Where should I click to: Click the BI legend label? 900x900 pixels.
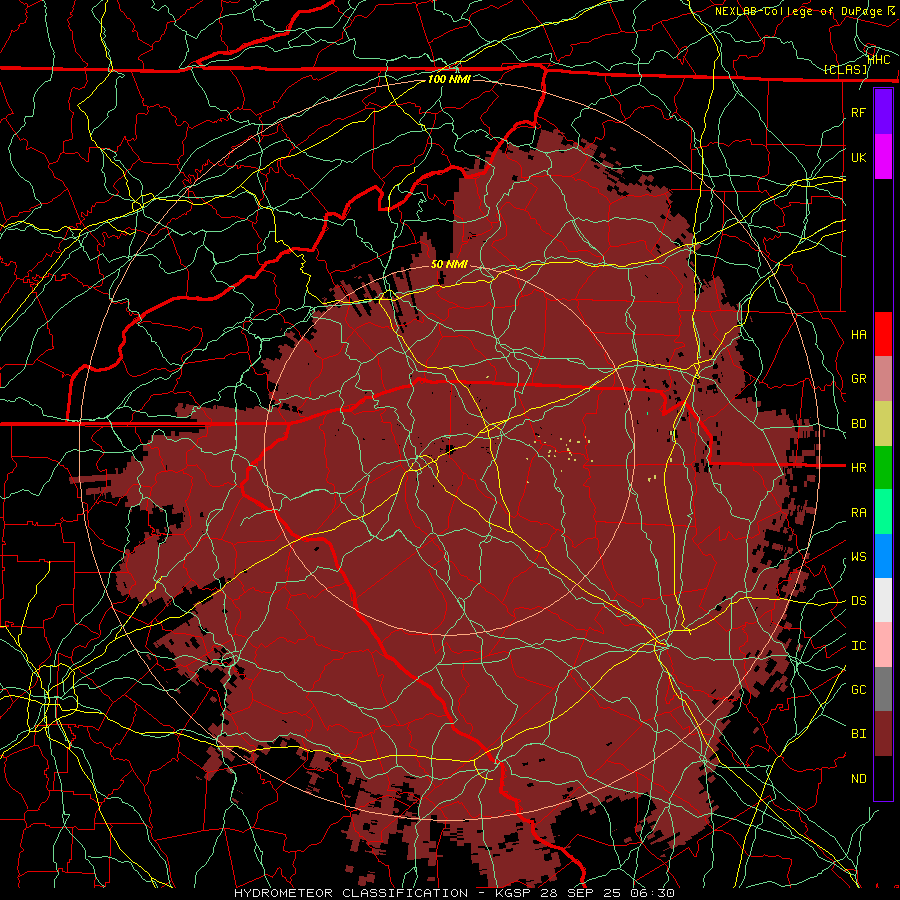coord(858,734)
